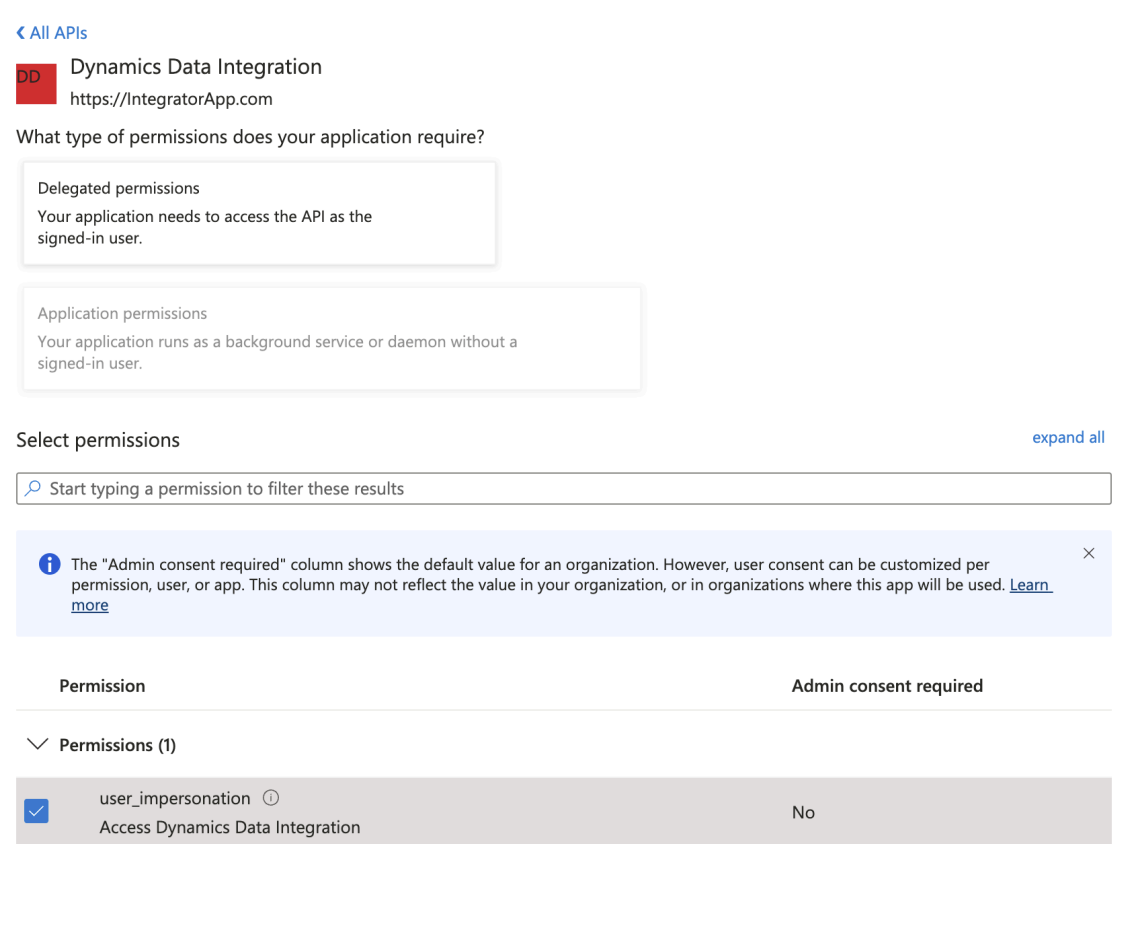Click the search magnifier icon
1122x930 pixels.
[x=33, y=488]
